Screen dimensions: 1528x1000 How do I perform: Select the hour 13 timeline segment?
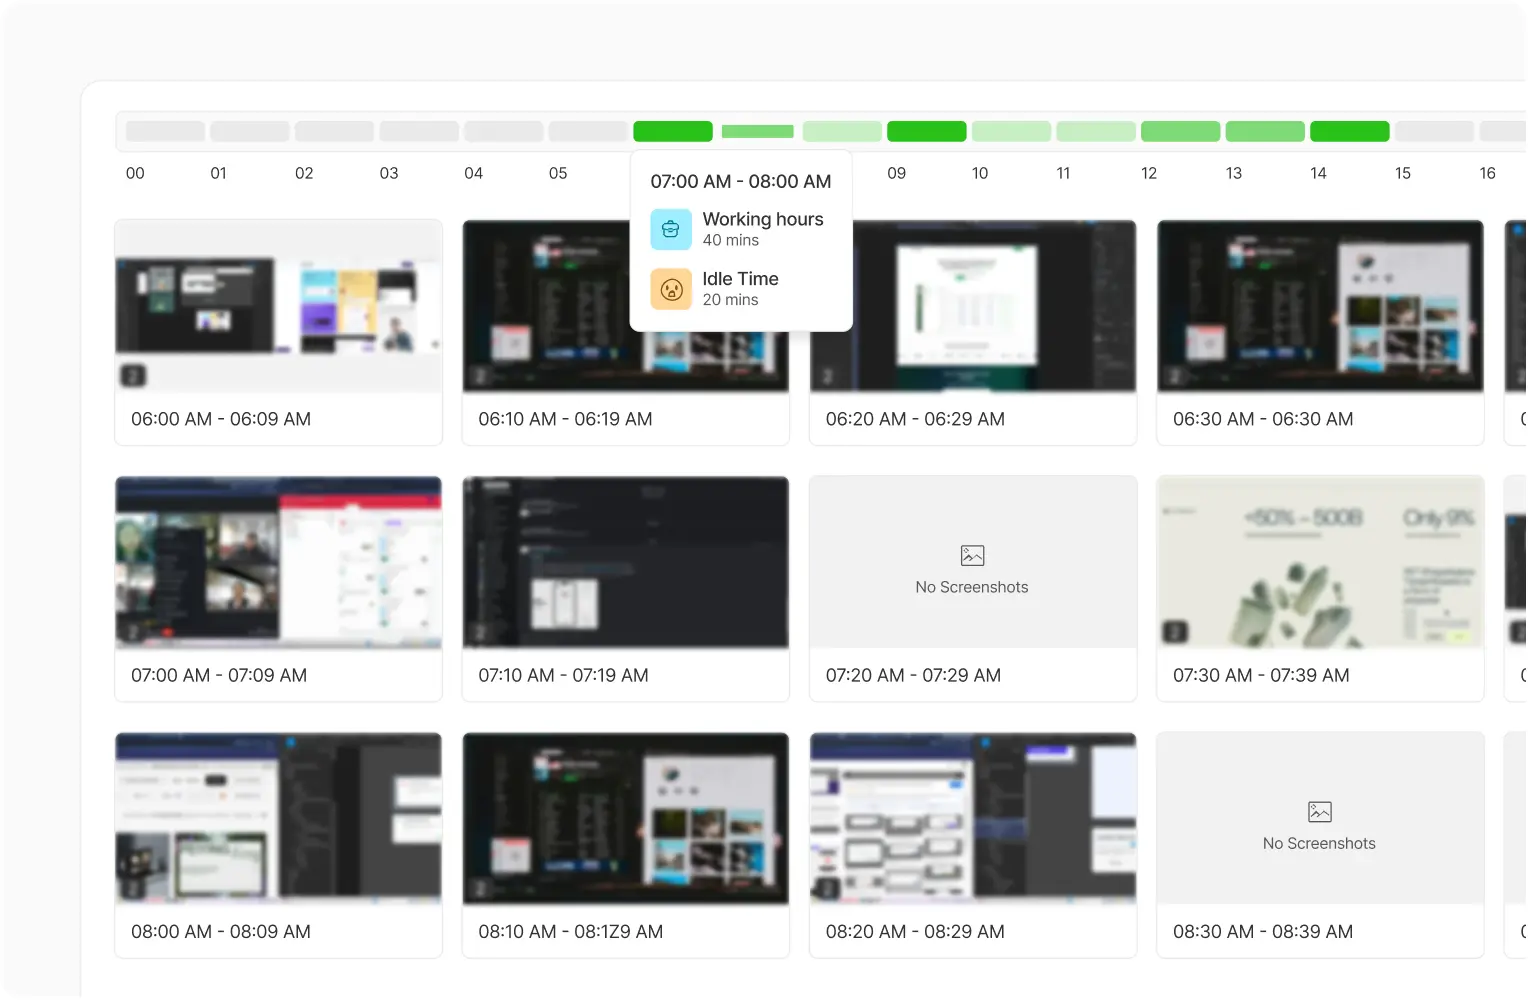[1266, 131]
